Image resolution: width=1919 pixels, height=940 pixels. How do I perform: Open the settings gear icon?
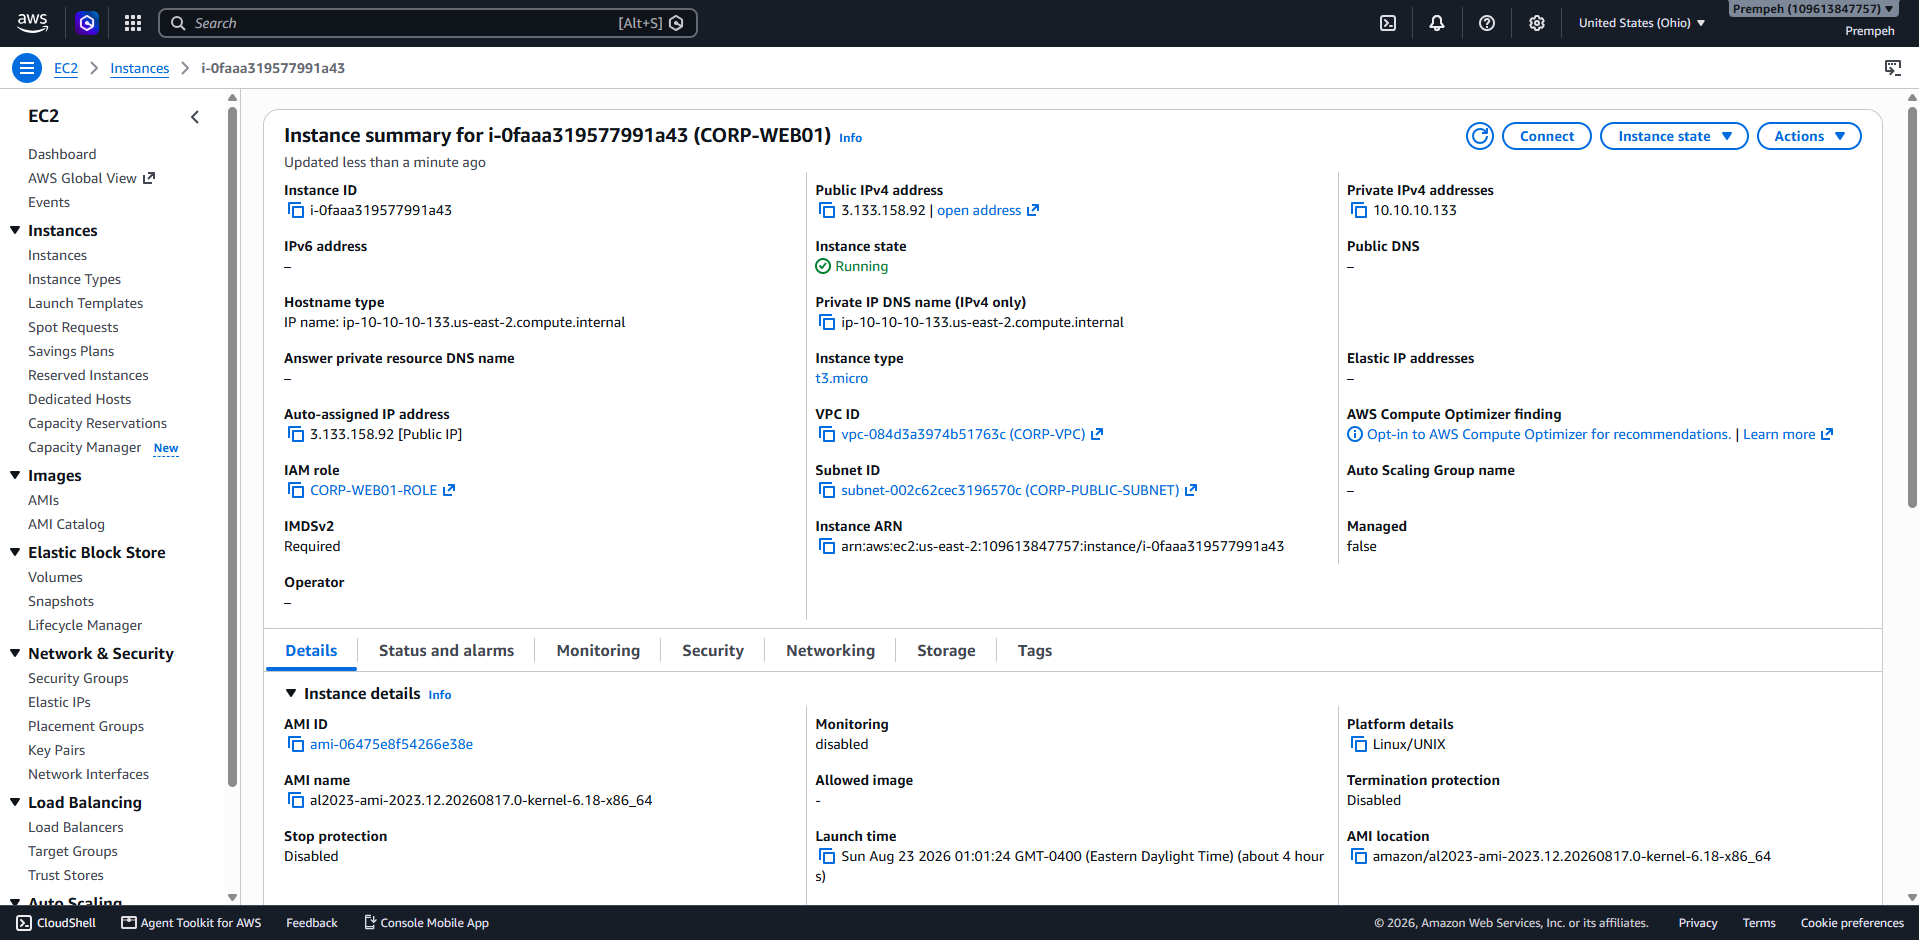click(1537, 23)
